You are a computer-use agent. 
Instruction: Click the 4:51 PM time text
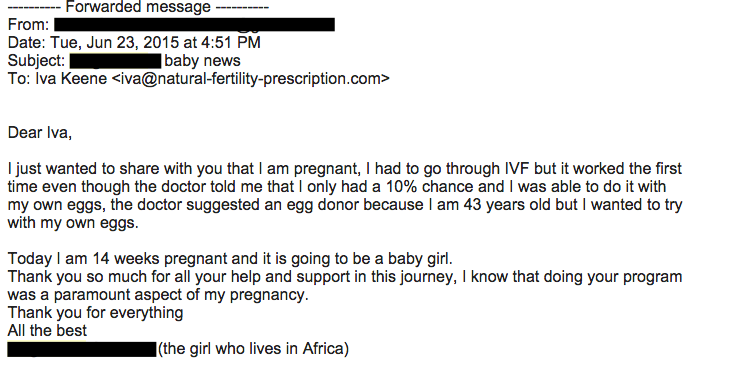click(x=231, y=43)
